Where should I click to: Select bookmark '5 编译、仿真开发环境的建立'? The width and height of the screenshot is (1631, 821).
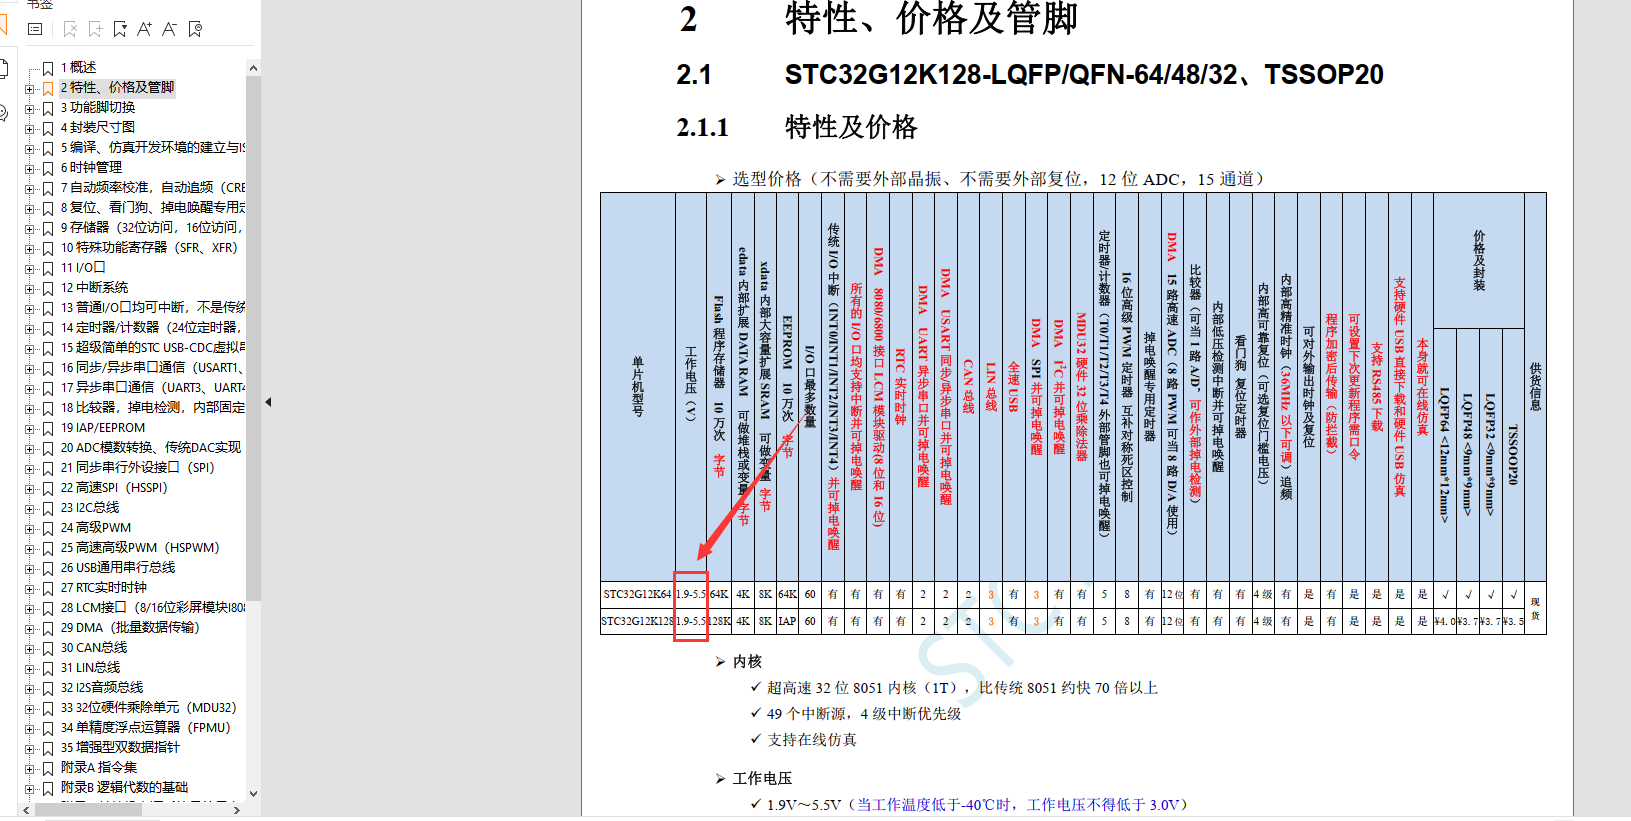[x=152, y=147]
